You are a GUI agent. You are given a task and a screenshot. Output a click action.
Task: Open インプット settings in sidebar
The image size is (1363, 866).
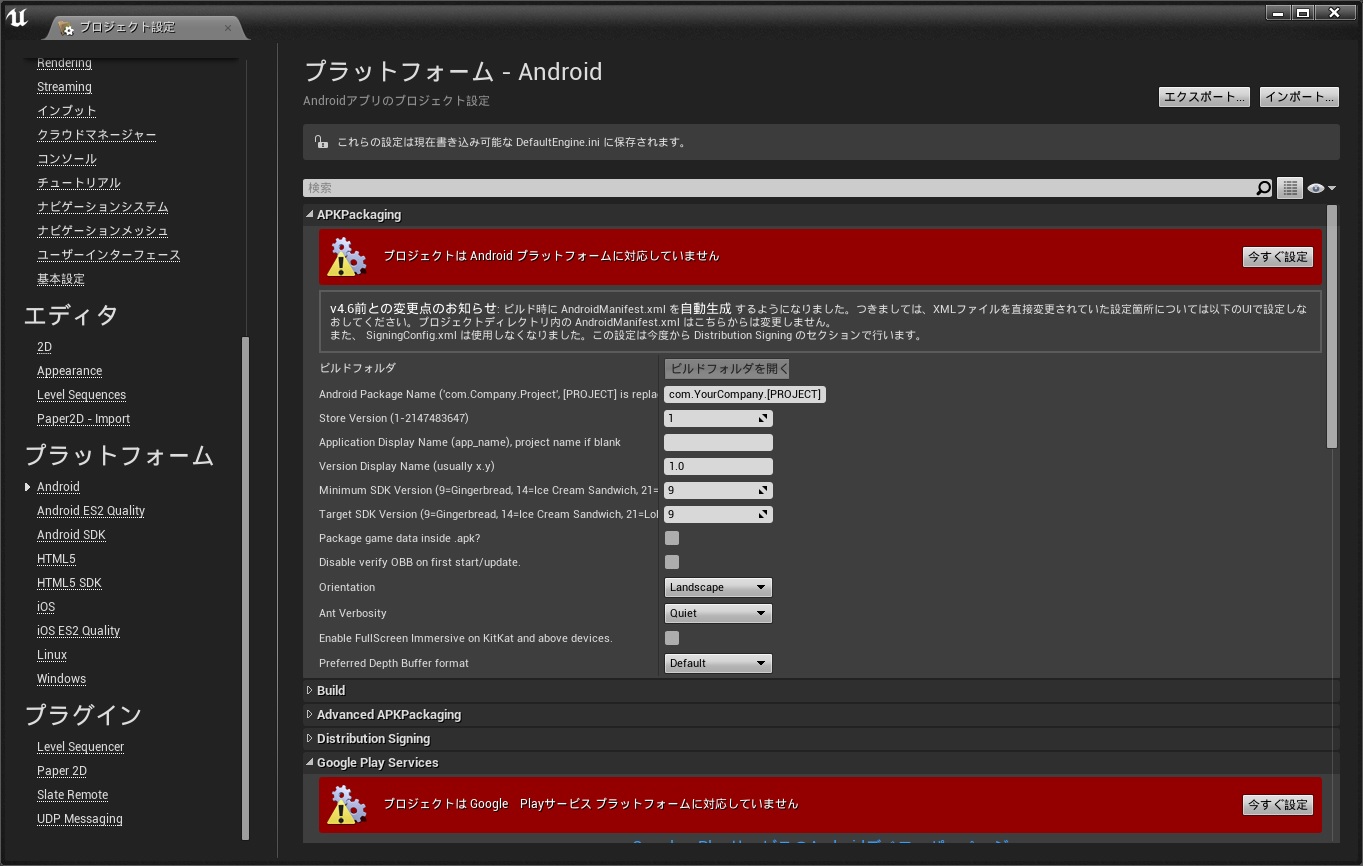pos(67,111)
